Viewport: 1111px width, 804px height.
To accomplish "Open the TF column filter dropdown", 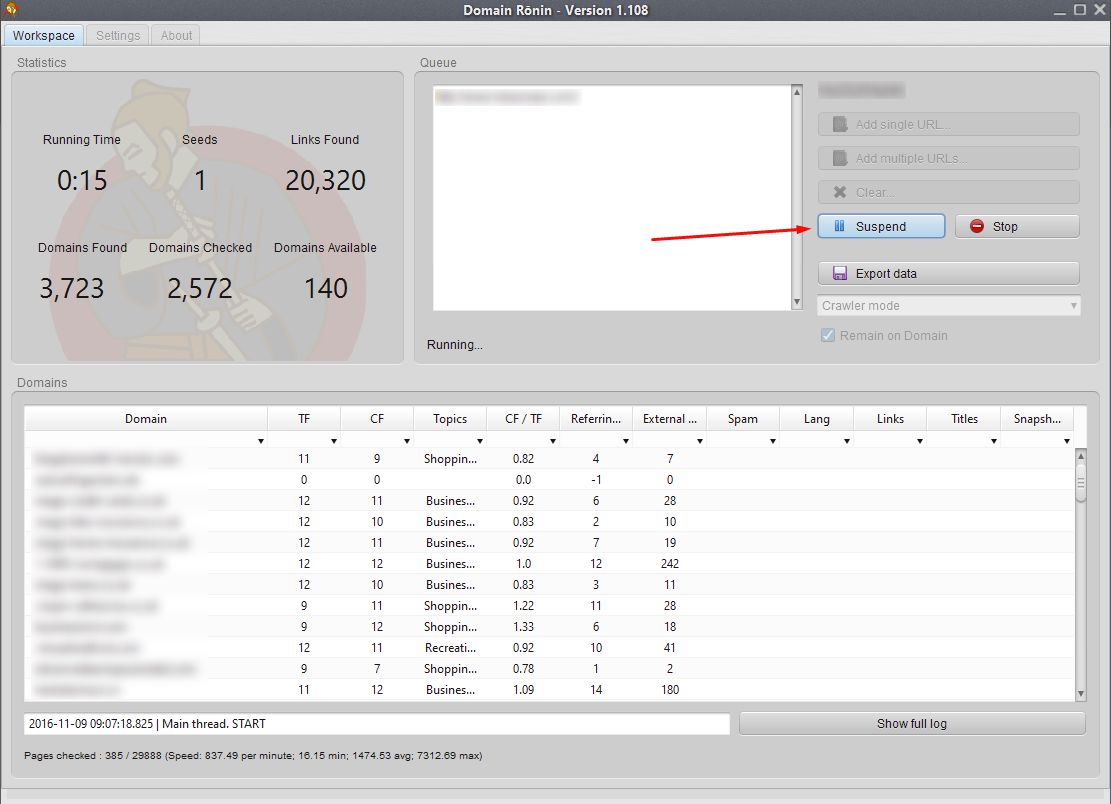I will point(334,441).
